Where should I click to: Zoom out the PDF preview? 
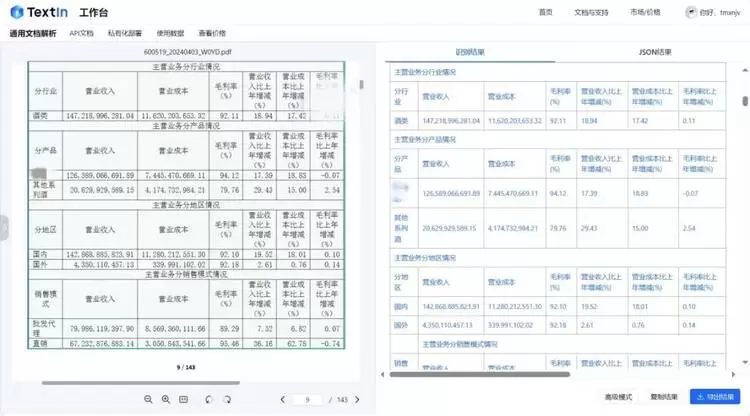[149, 399]
